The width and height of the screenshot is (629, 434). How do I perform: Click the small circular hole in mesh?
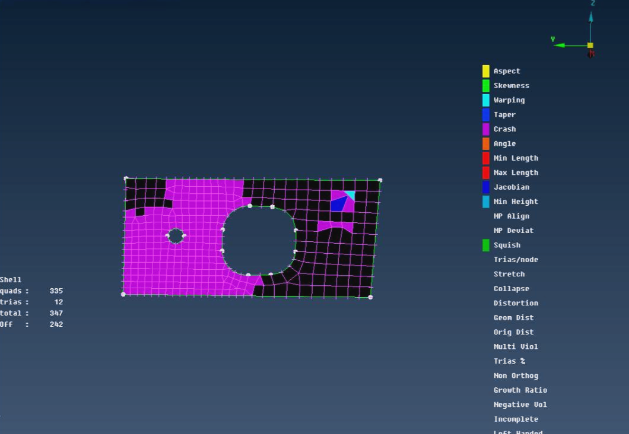tap(176, 236)
